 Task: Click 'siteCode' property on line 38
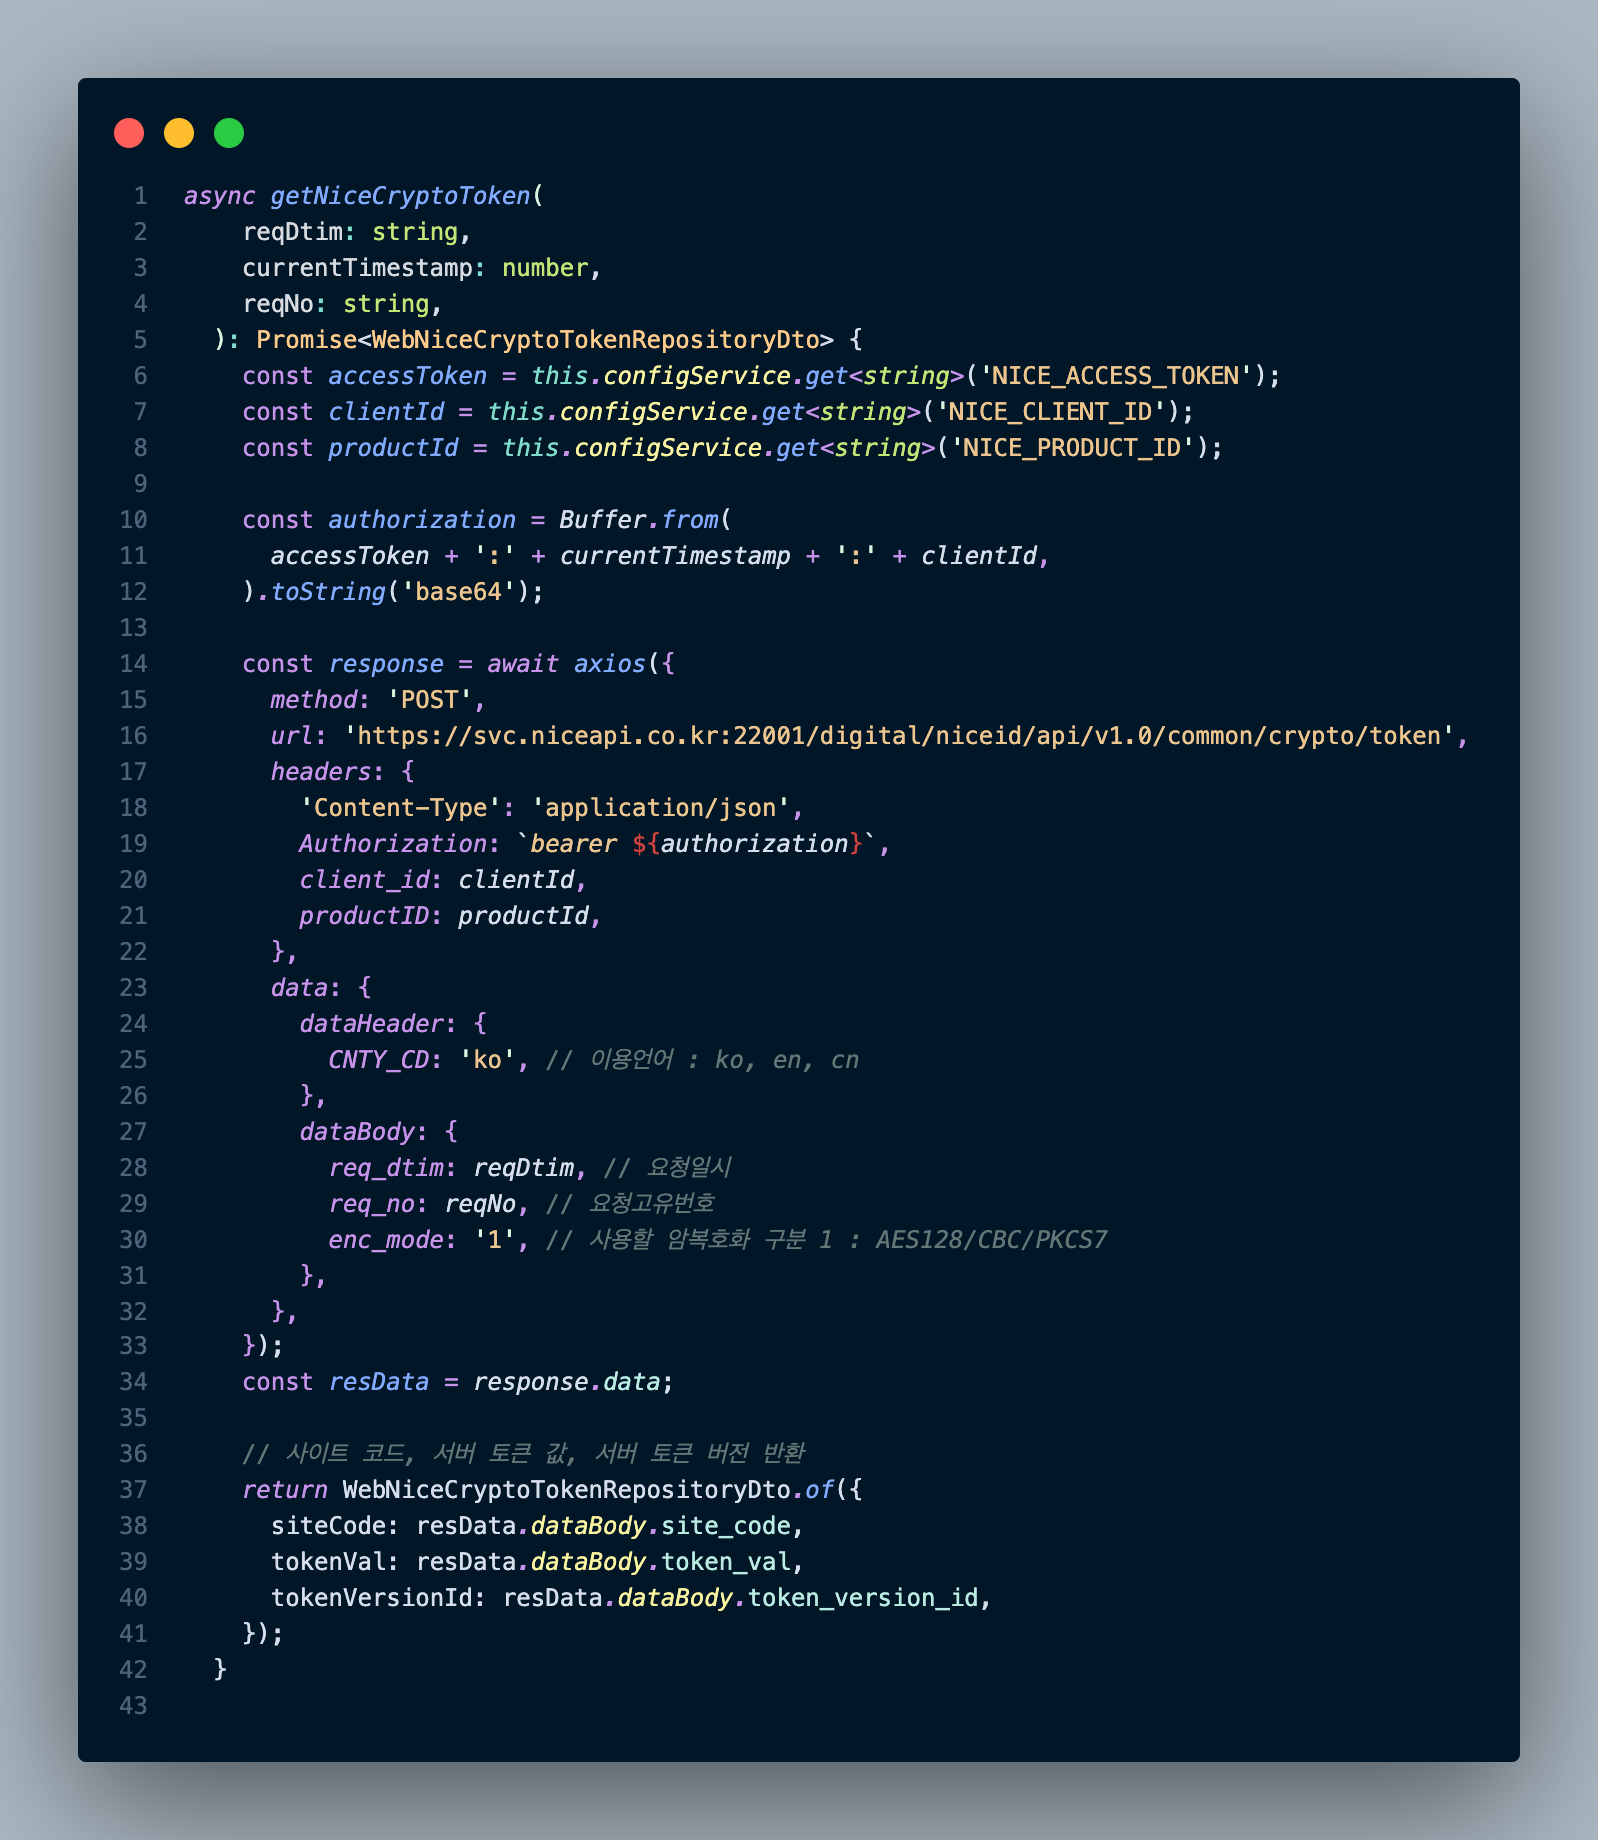(x=328, y=1526)
